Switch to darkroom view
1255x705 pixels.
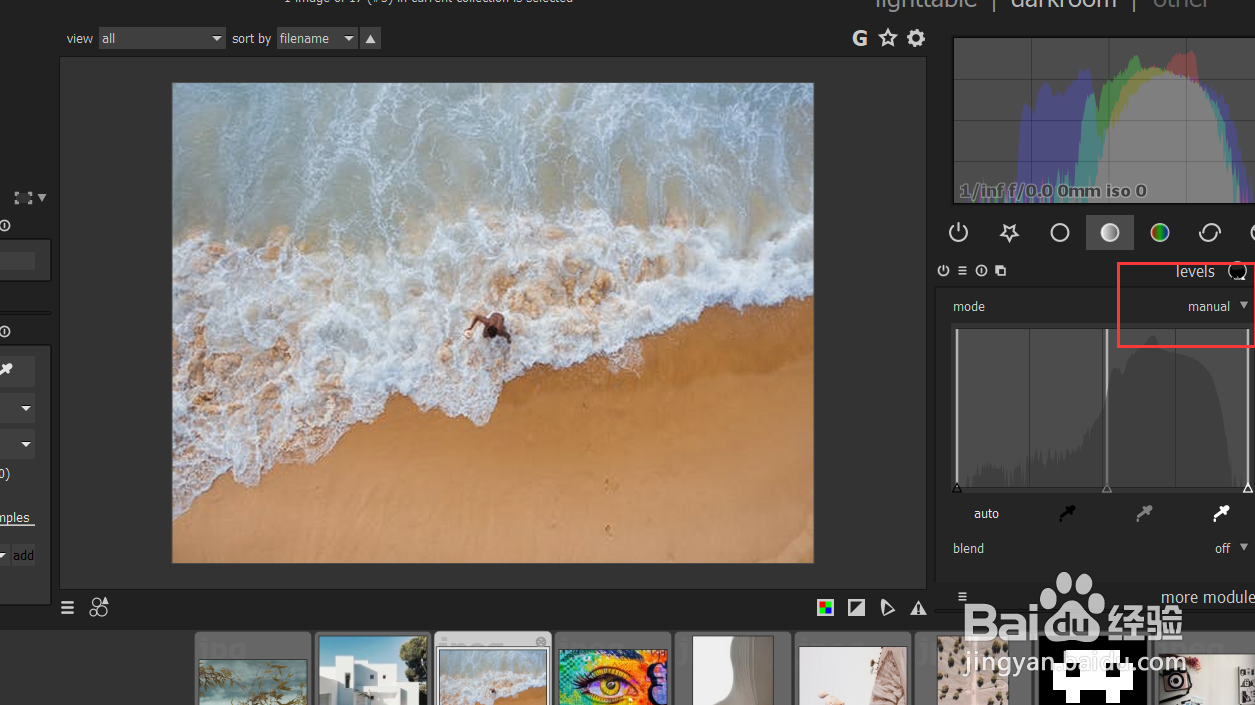click(1063, 3)
